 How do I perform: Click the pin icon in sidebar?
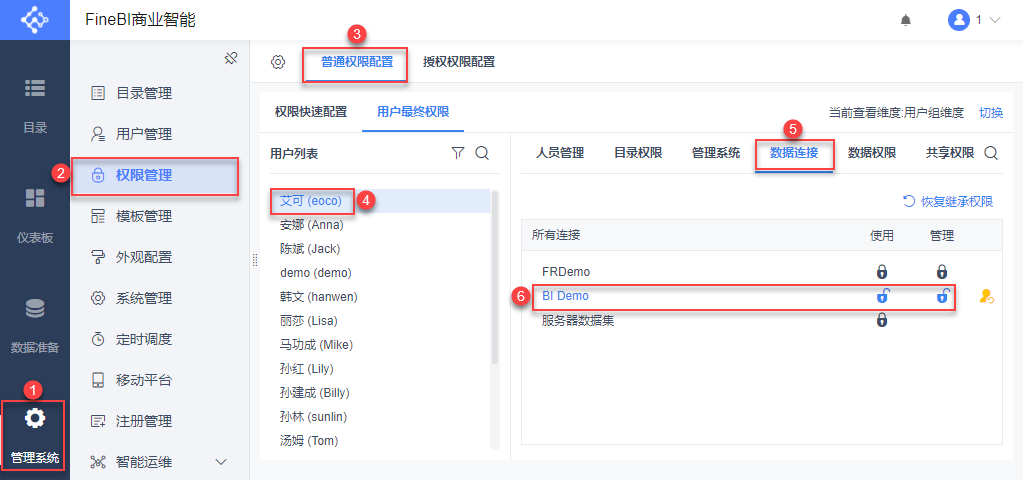[x=230, y=58]
